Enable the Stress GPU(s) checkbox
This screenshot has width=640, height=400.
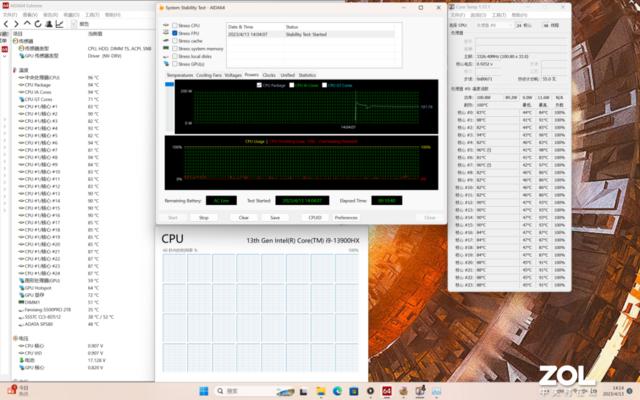[x=175, y=64]
